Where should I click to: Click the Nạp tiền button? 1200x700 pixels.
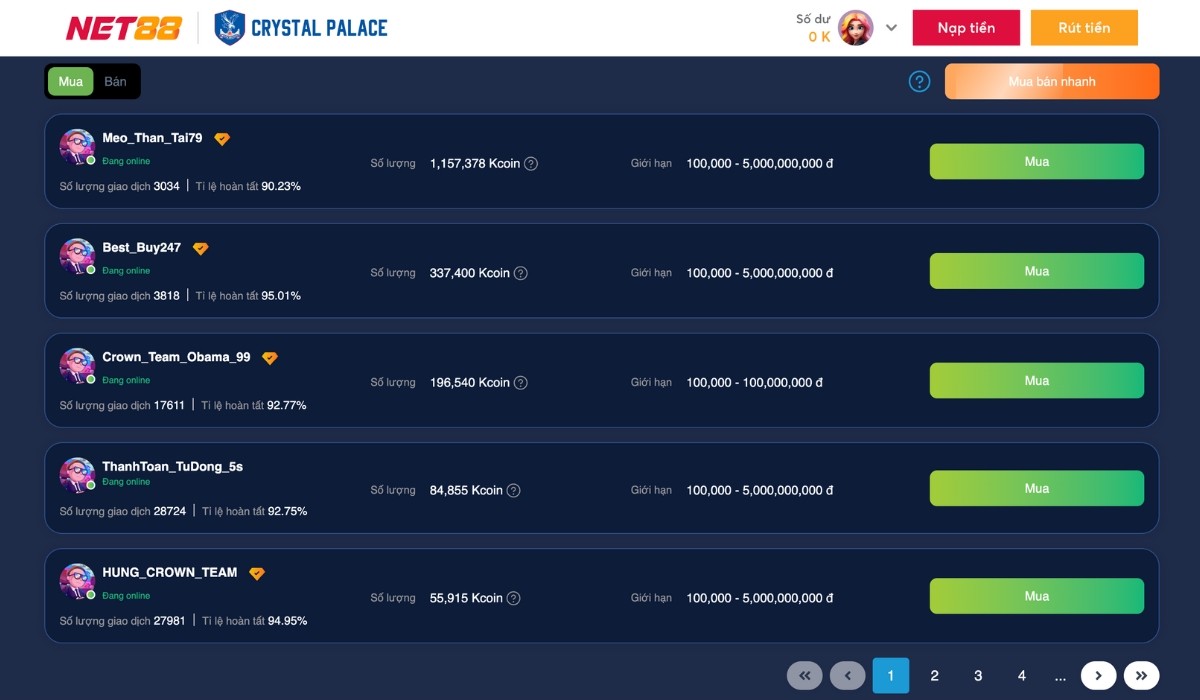(966, 28)
